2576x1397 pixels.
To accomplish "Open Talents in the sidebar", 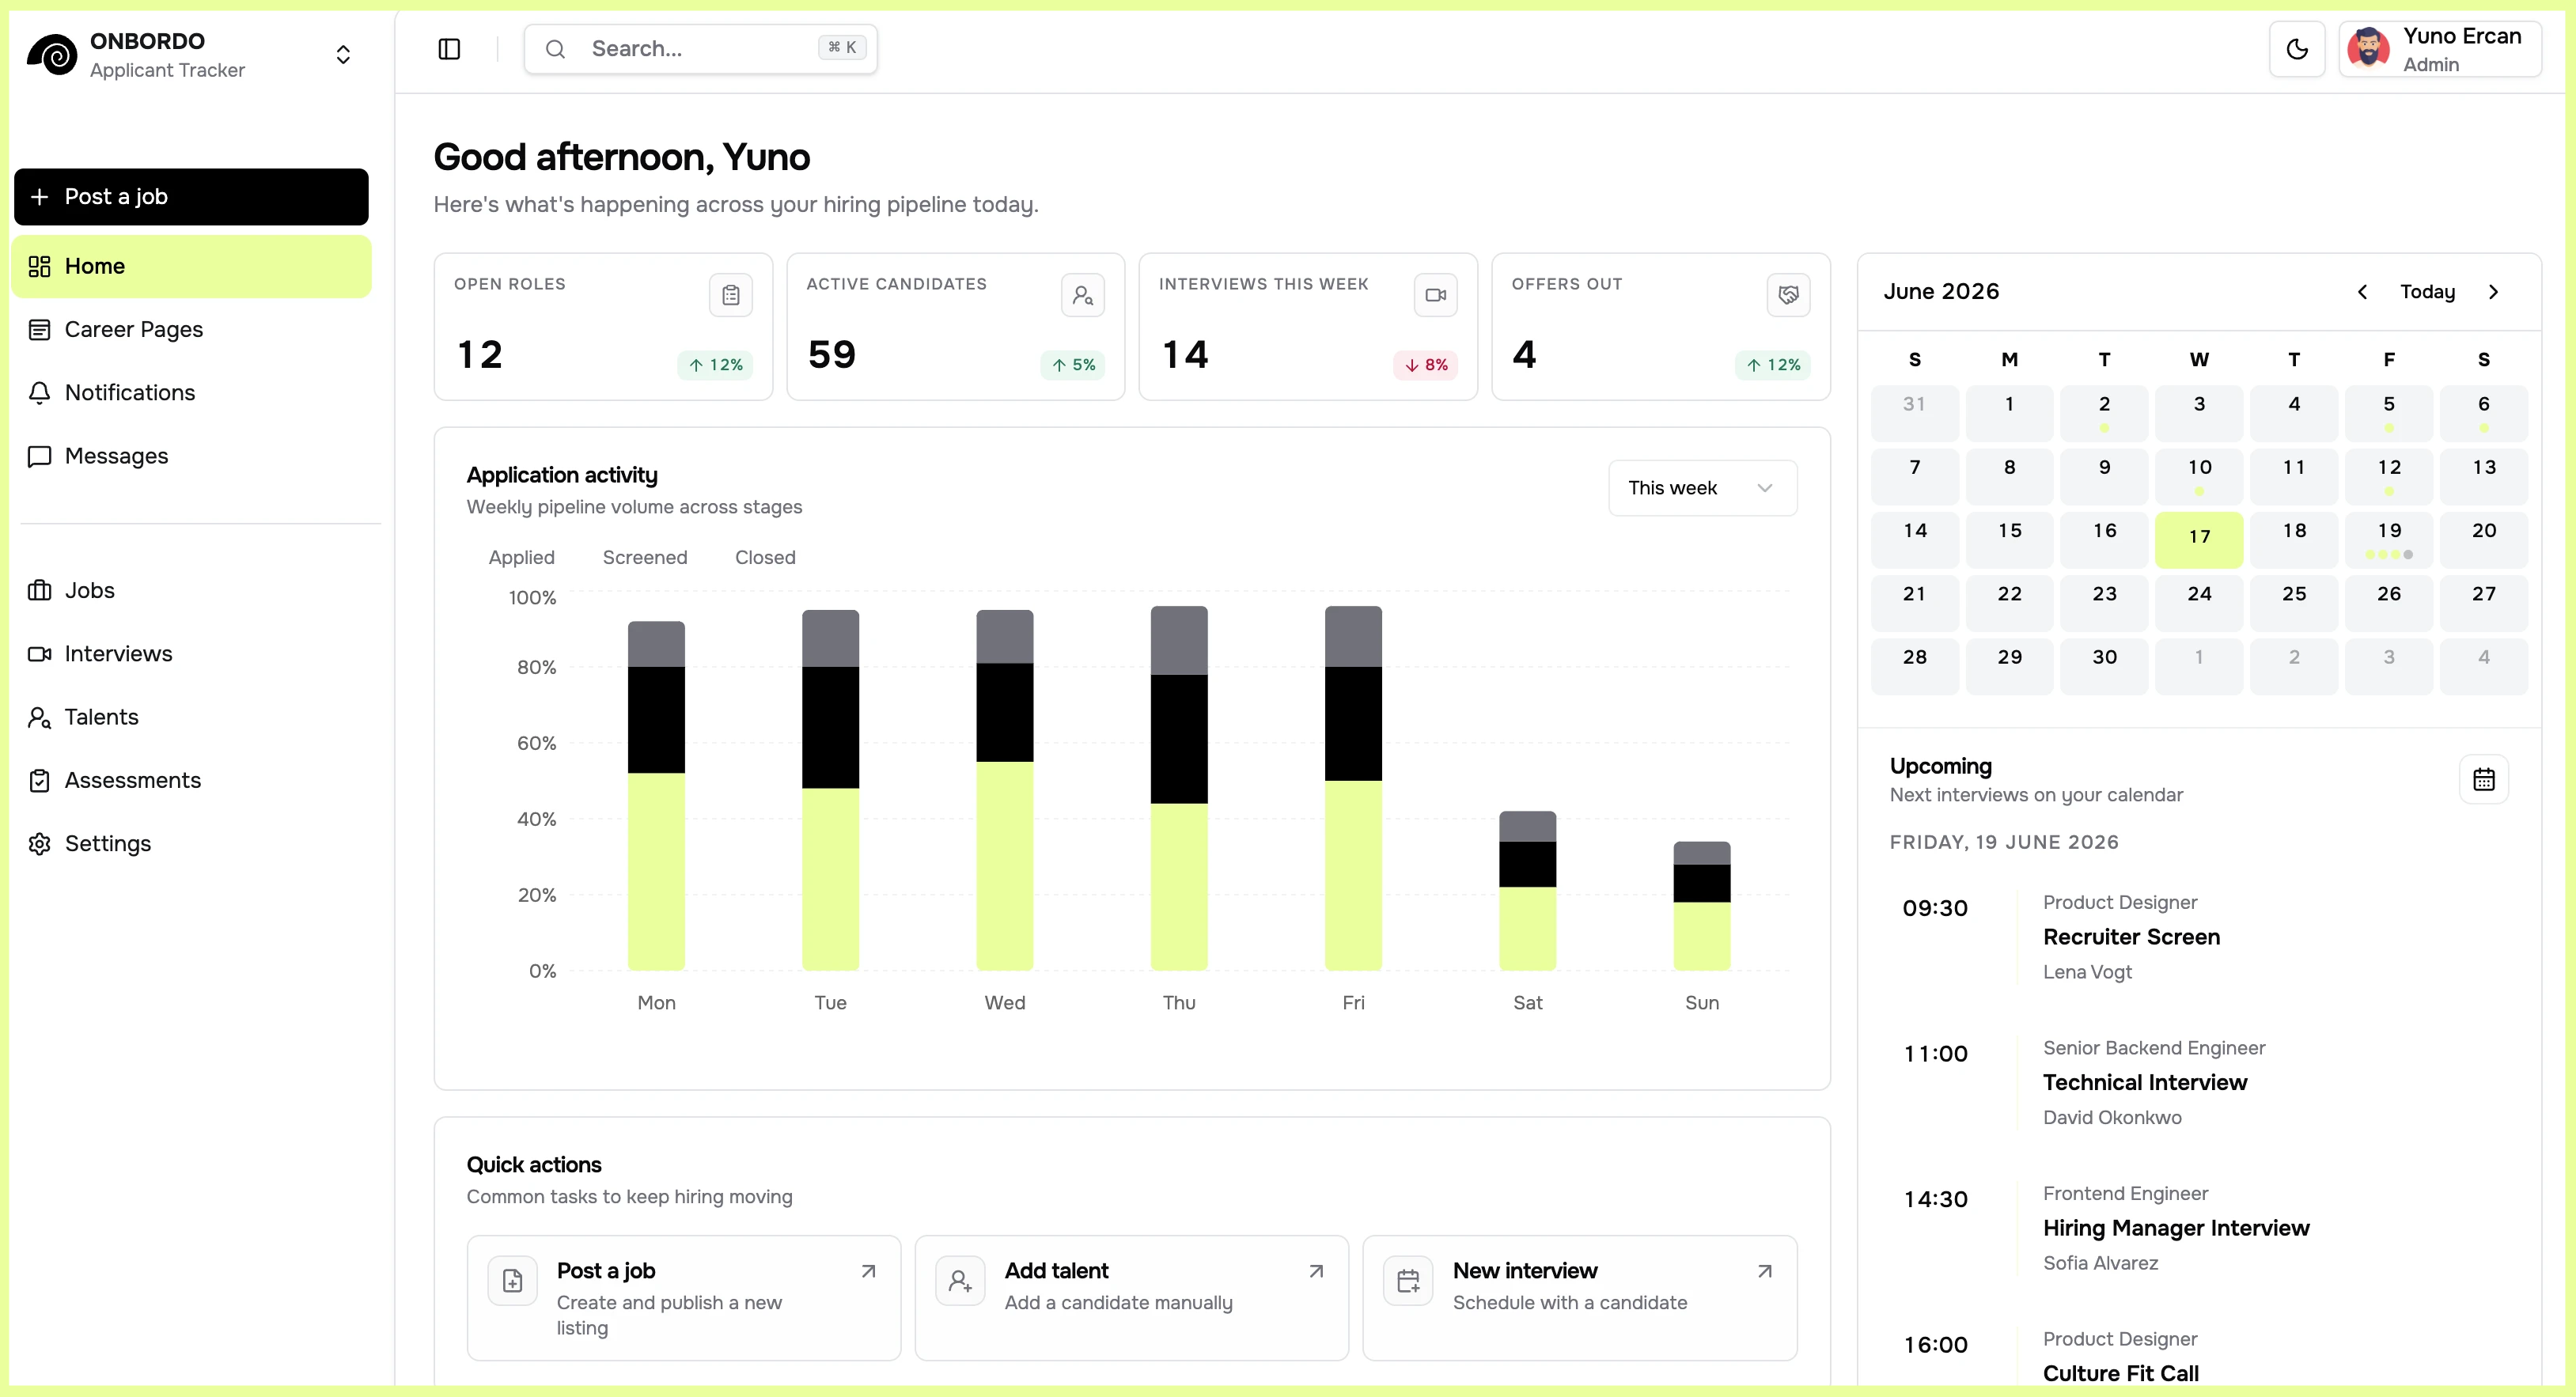I will (x=191, y=717).
